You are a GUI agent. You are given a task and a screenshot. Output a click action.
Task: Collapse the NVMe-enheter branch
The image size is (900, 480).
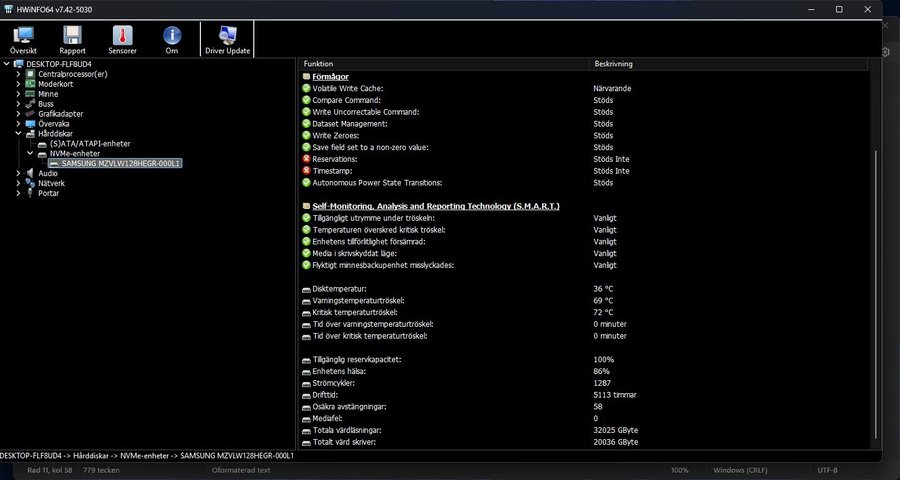point(30,153)
